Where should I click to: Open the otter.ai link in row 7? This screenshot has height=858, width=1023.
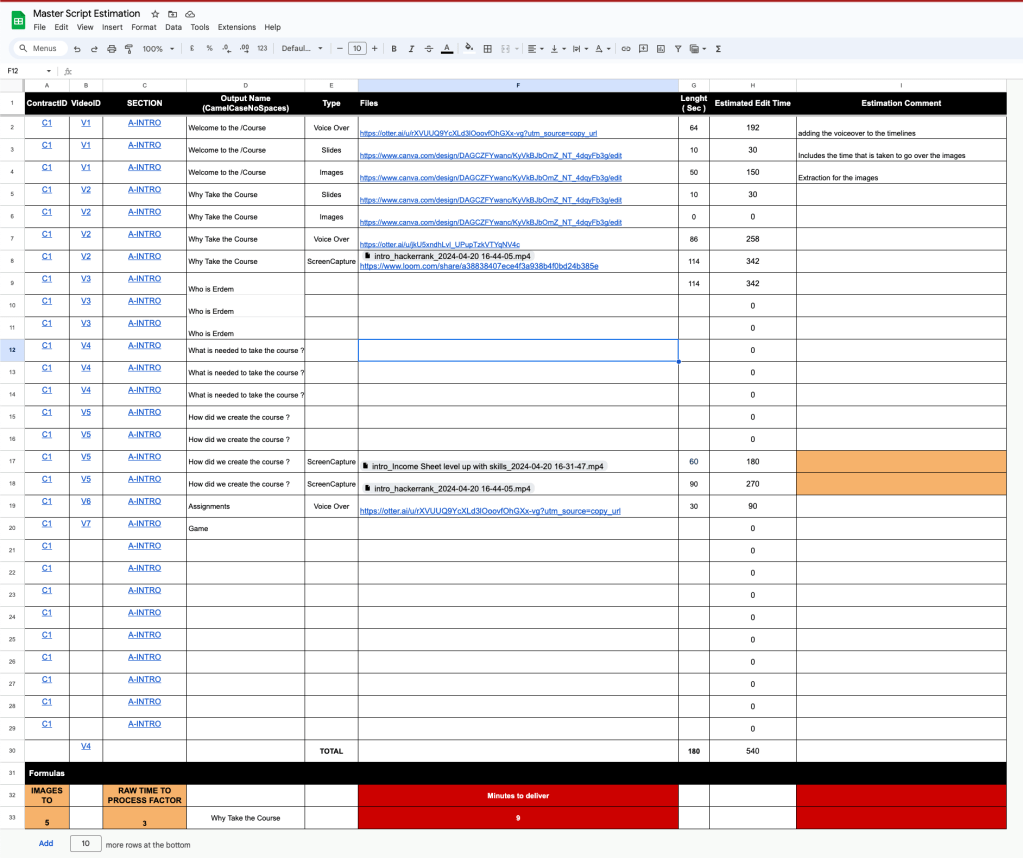(x=440, y=245)
